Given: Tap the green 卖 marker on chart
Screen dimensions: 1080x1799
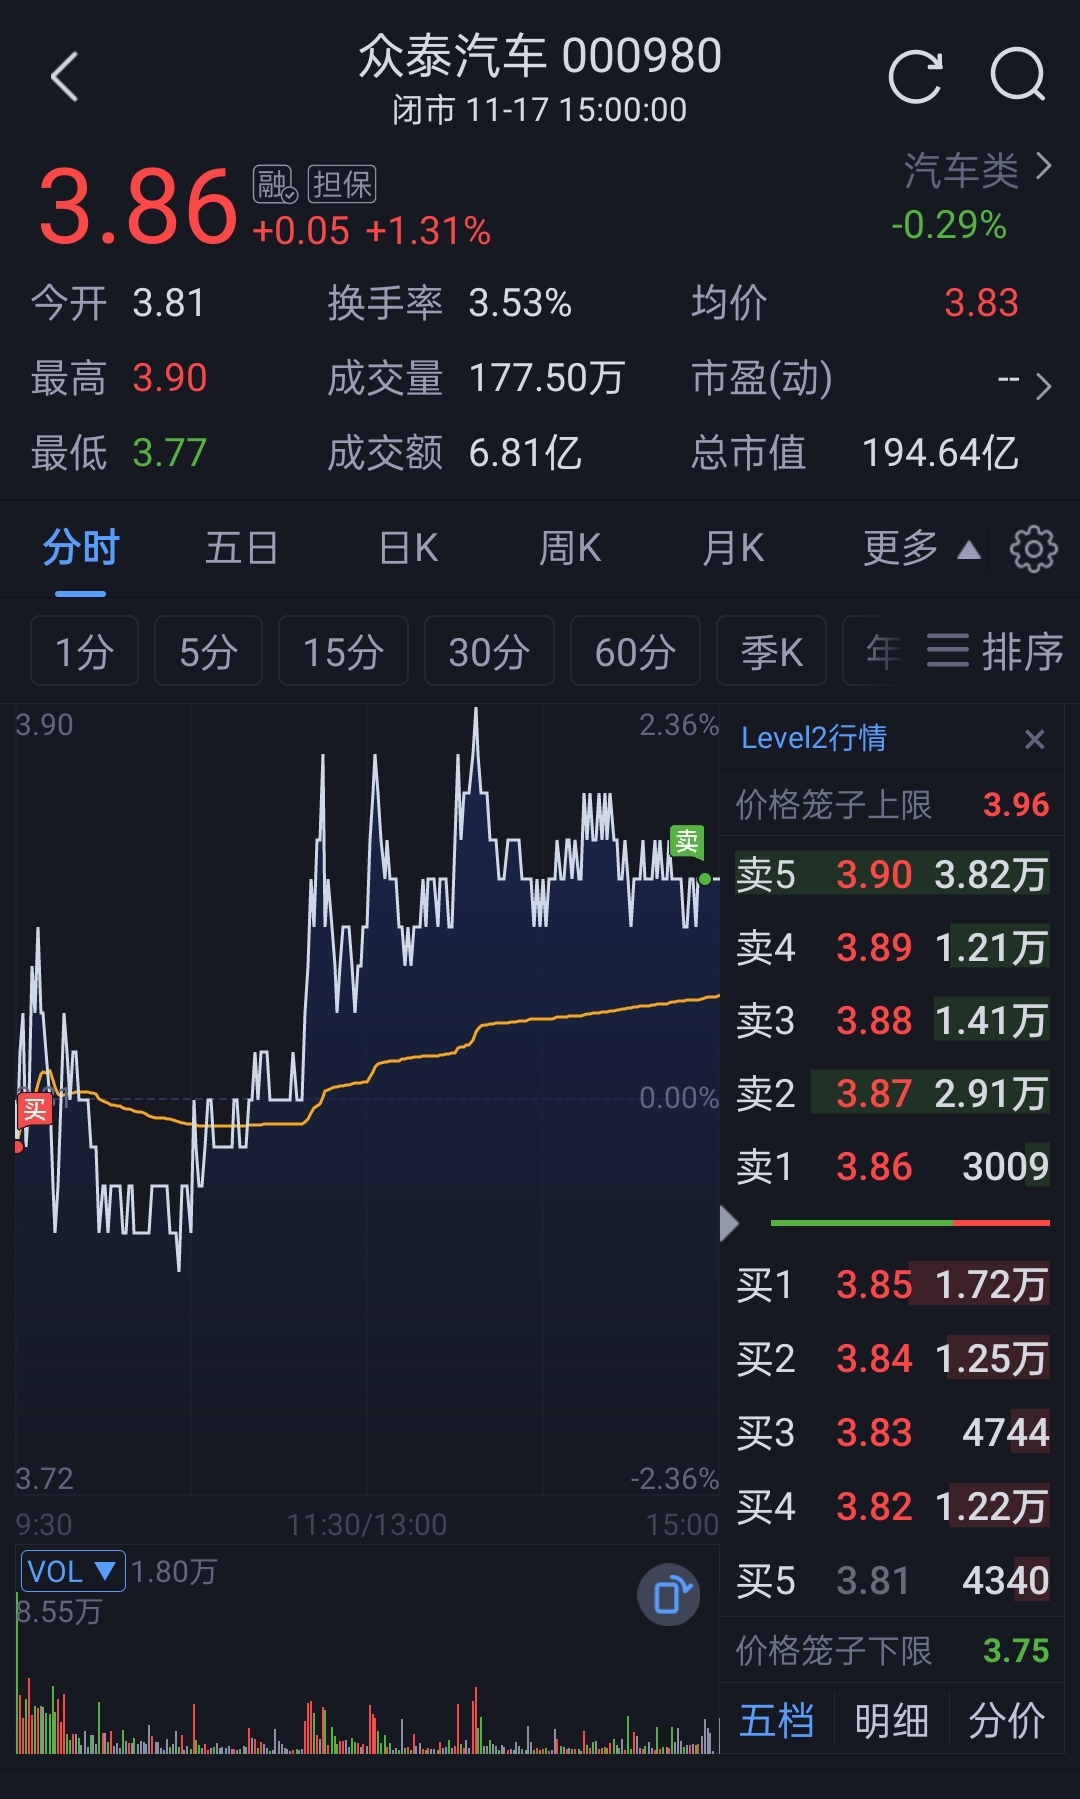Looking at the screenshot, I should coord(687,841).
